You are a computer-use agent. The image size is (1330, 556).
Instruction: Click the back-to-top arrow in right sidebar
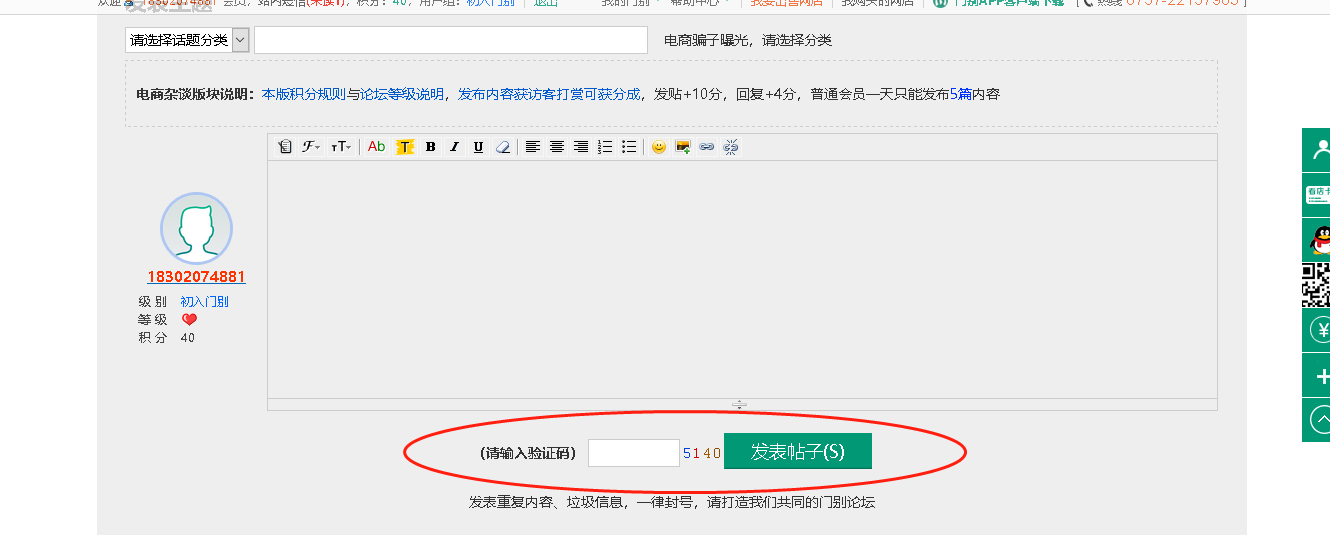[1317, 419]
